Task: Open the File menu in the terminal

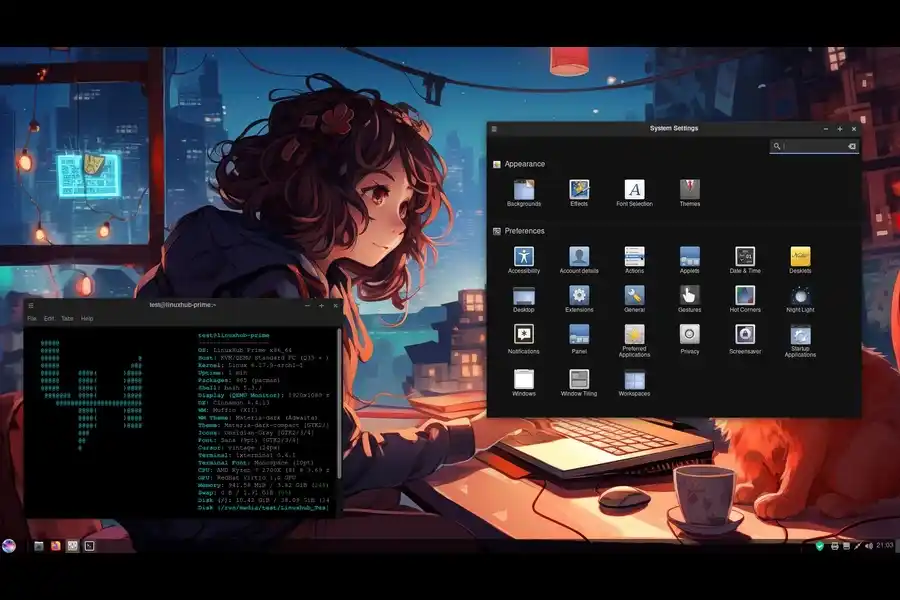Action: pyautogui.click(x=31, y=317)
